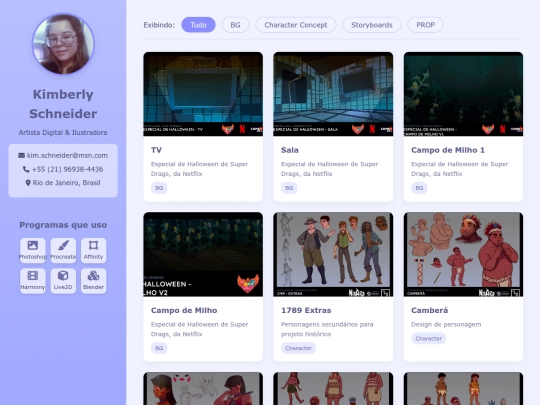Click the Character tag on 1789 Extras
Viewport: 540px width, 405px height.
298,348
